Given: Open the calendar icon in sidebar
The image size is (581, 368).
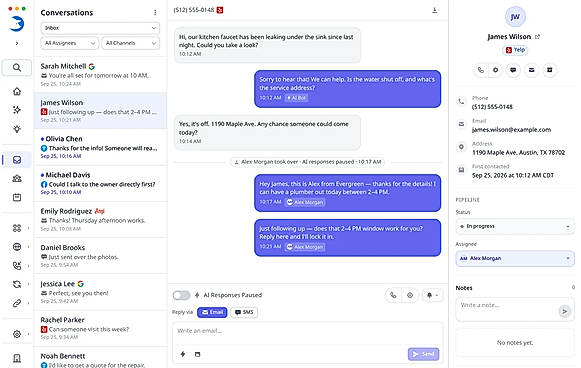Looking at the screenshot, I should pyautogui.click(x=17, y=197).
